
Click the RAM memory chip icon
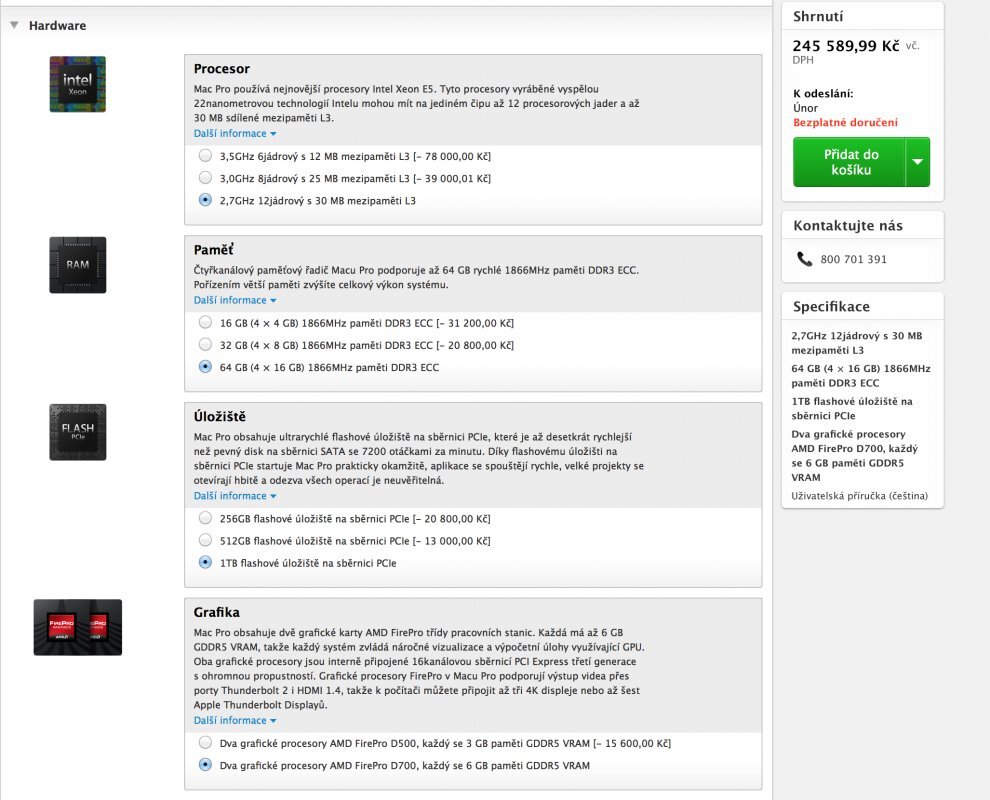77,265
